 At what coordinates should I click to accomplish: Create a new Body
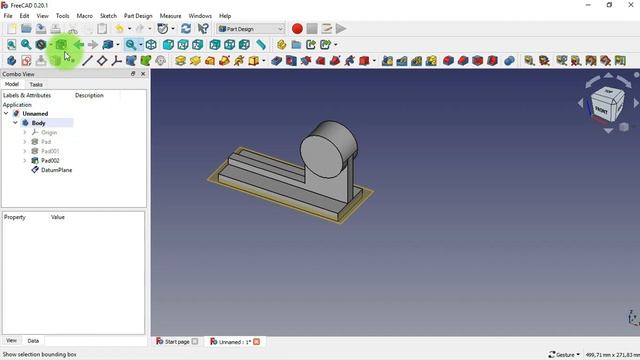pyautogui.click(x=11, y=61)
